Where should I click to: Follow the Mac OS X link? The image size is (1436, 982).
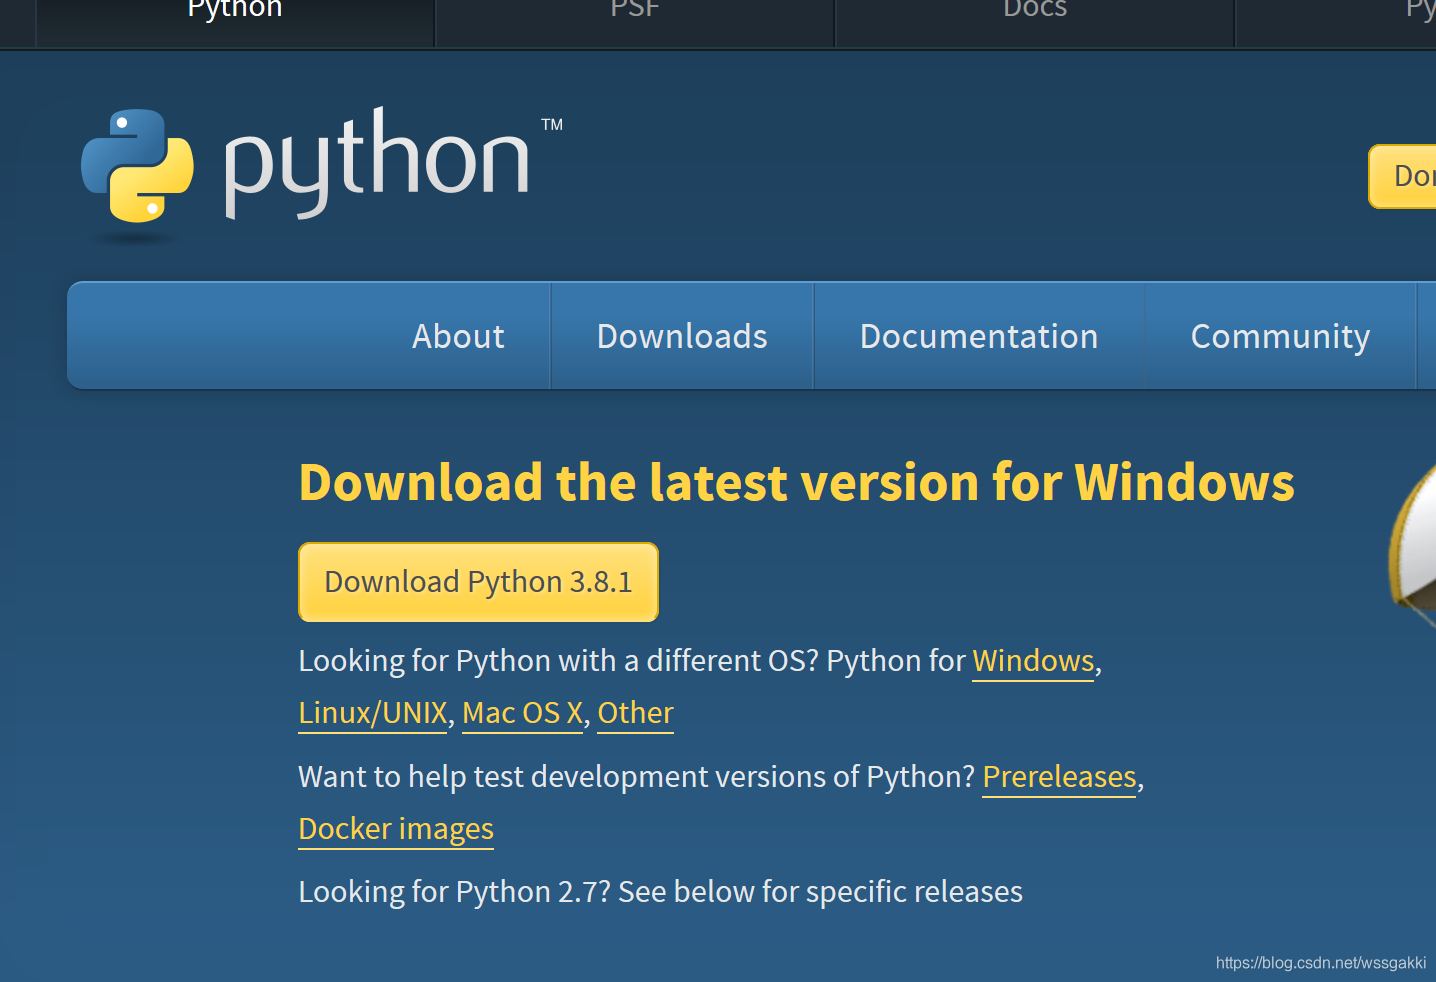(x=522, y=713)
